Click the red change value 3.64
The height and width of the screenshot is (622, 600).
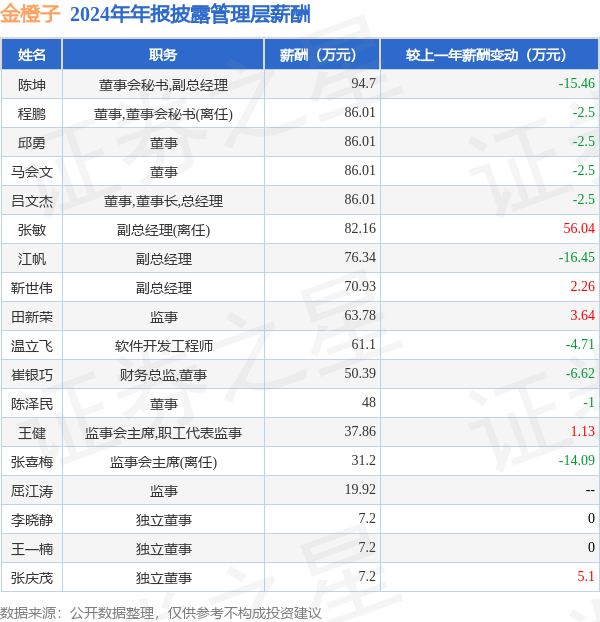(x=583, y=315)
